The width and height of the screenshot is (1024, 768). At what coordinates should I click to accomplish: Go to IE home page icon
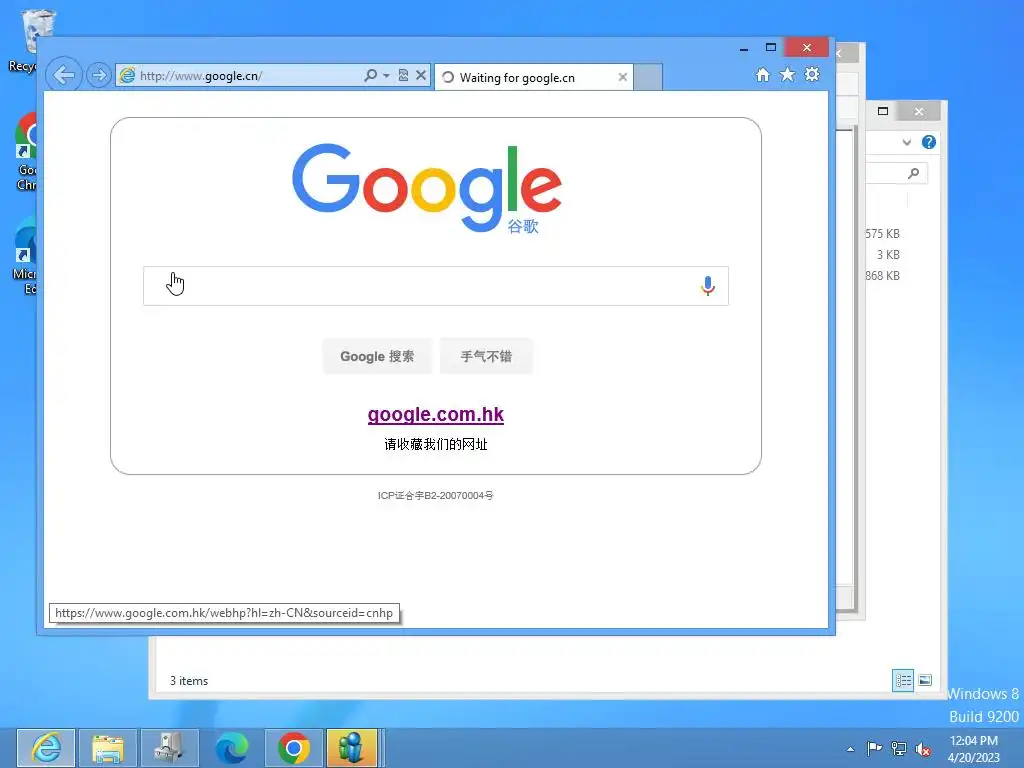pos(763,74)
